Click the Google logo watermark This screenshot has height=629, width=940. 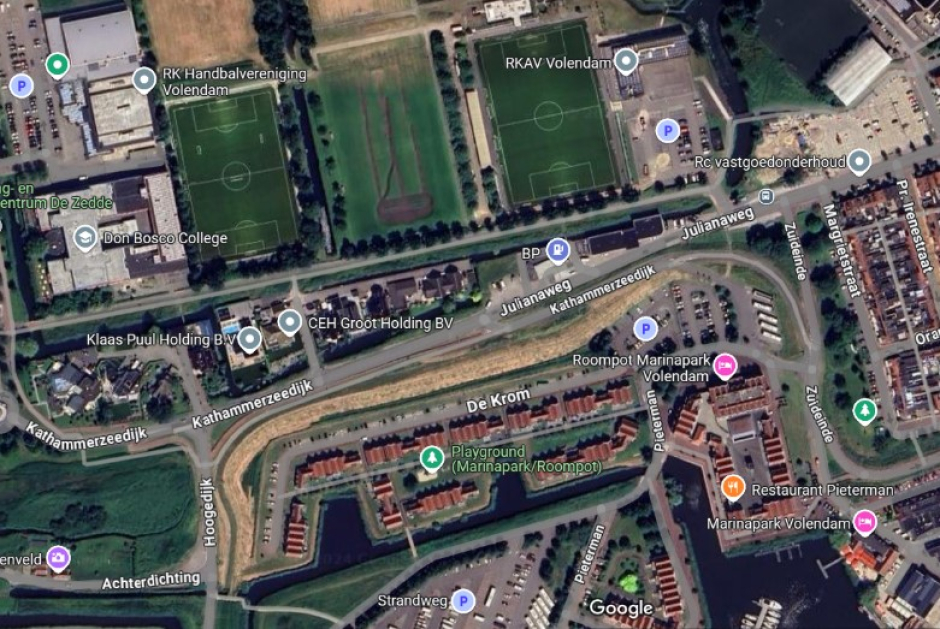[621, 608]
